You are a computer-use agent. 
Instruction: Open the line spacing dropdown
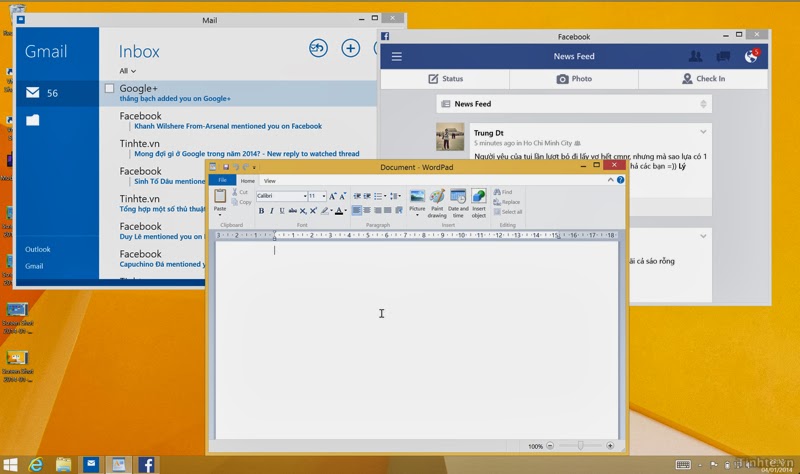(x=395, y=196)
